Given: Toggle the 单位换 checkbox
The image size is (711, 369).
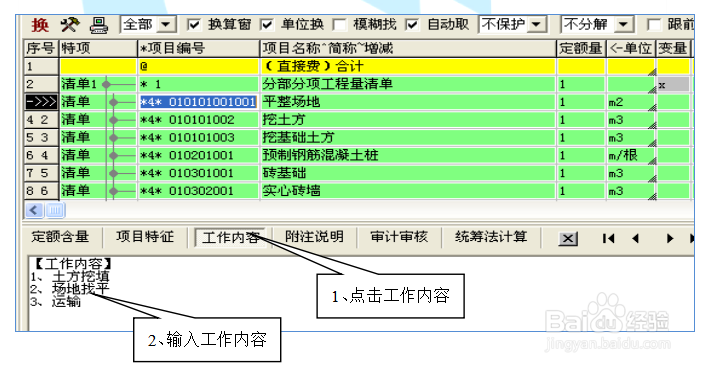Looking at the screenshot, I should (x=267, y=24).
